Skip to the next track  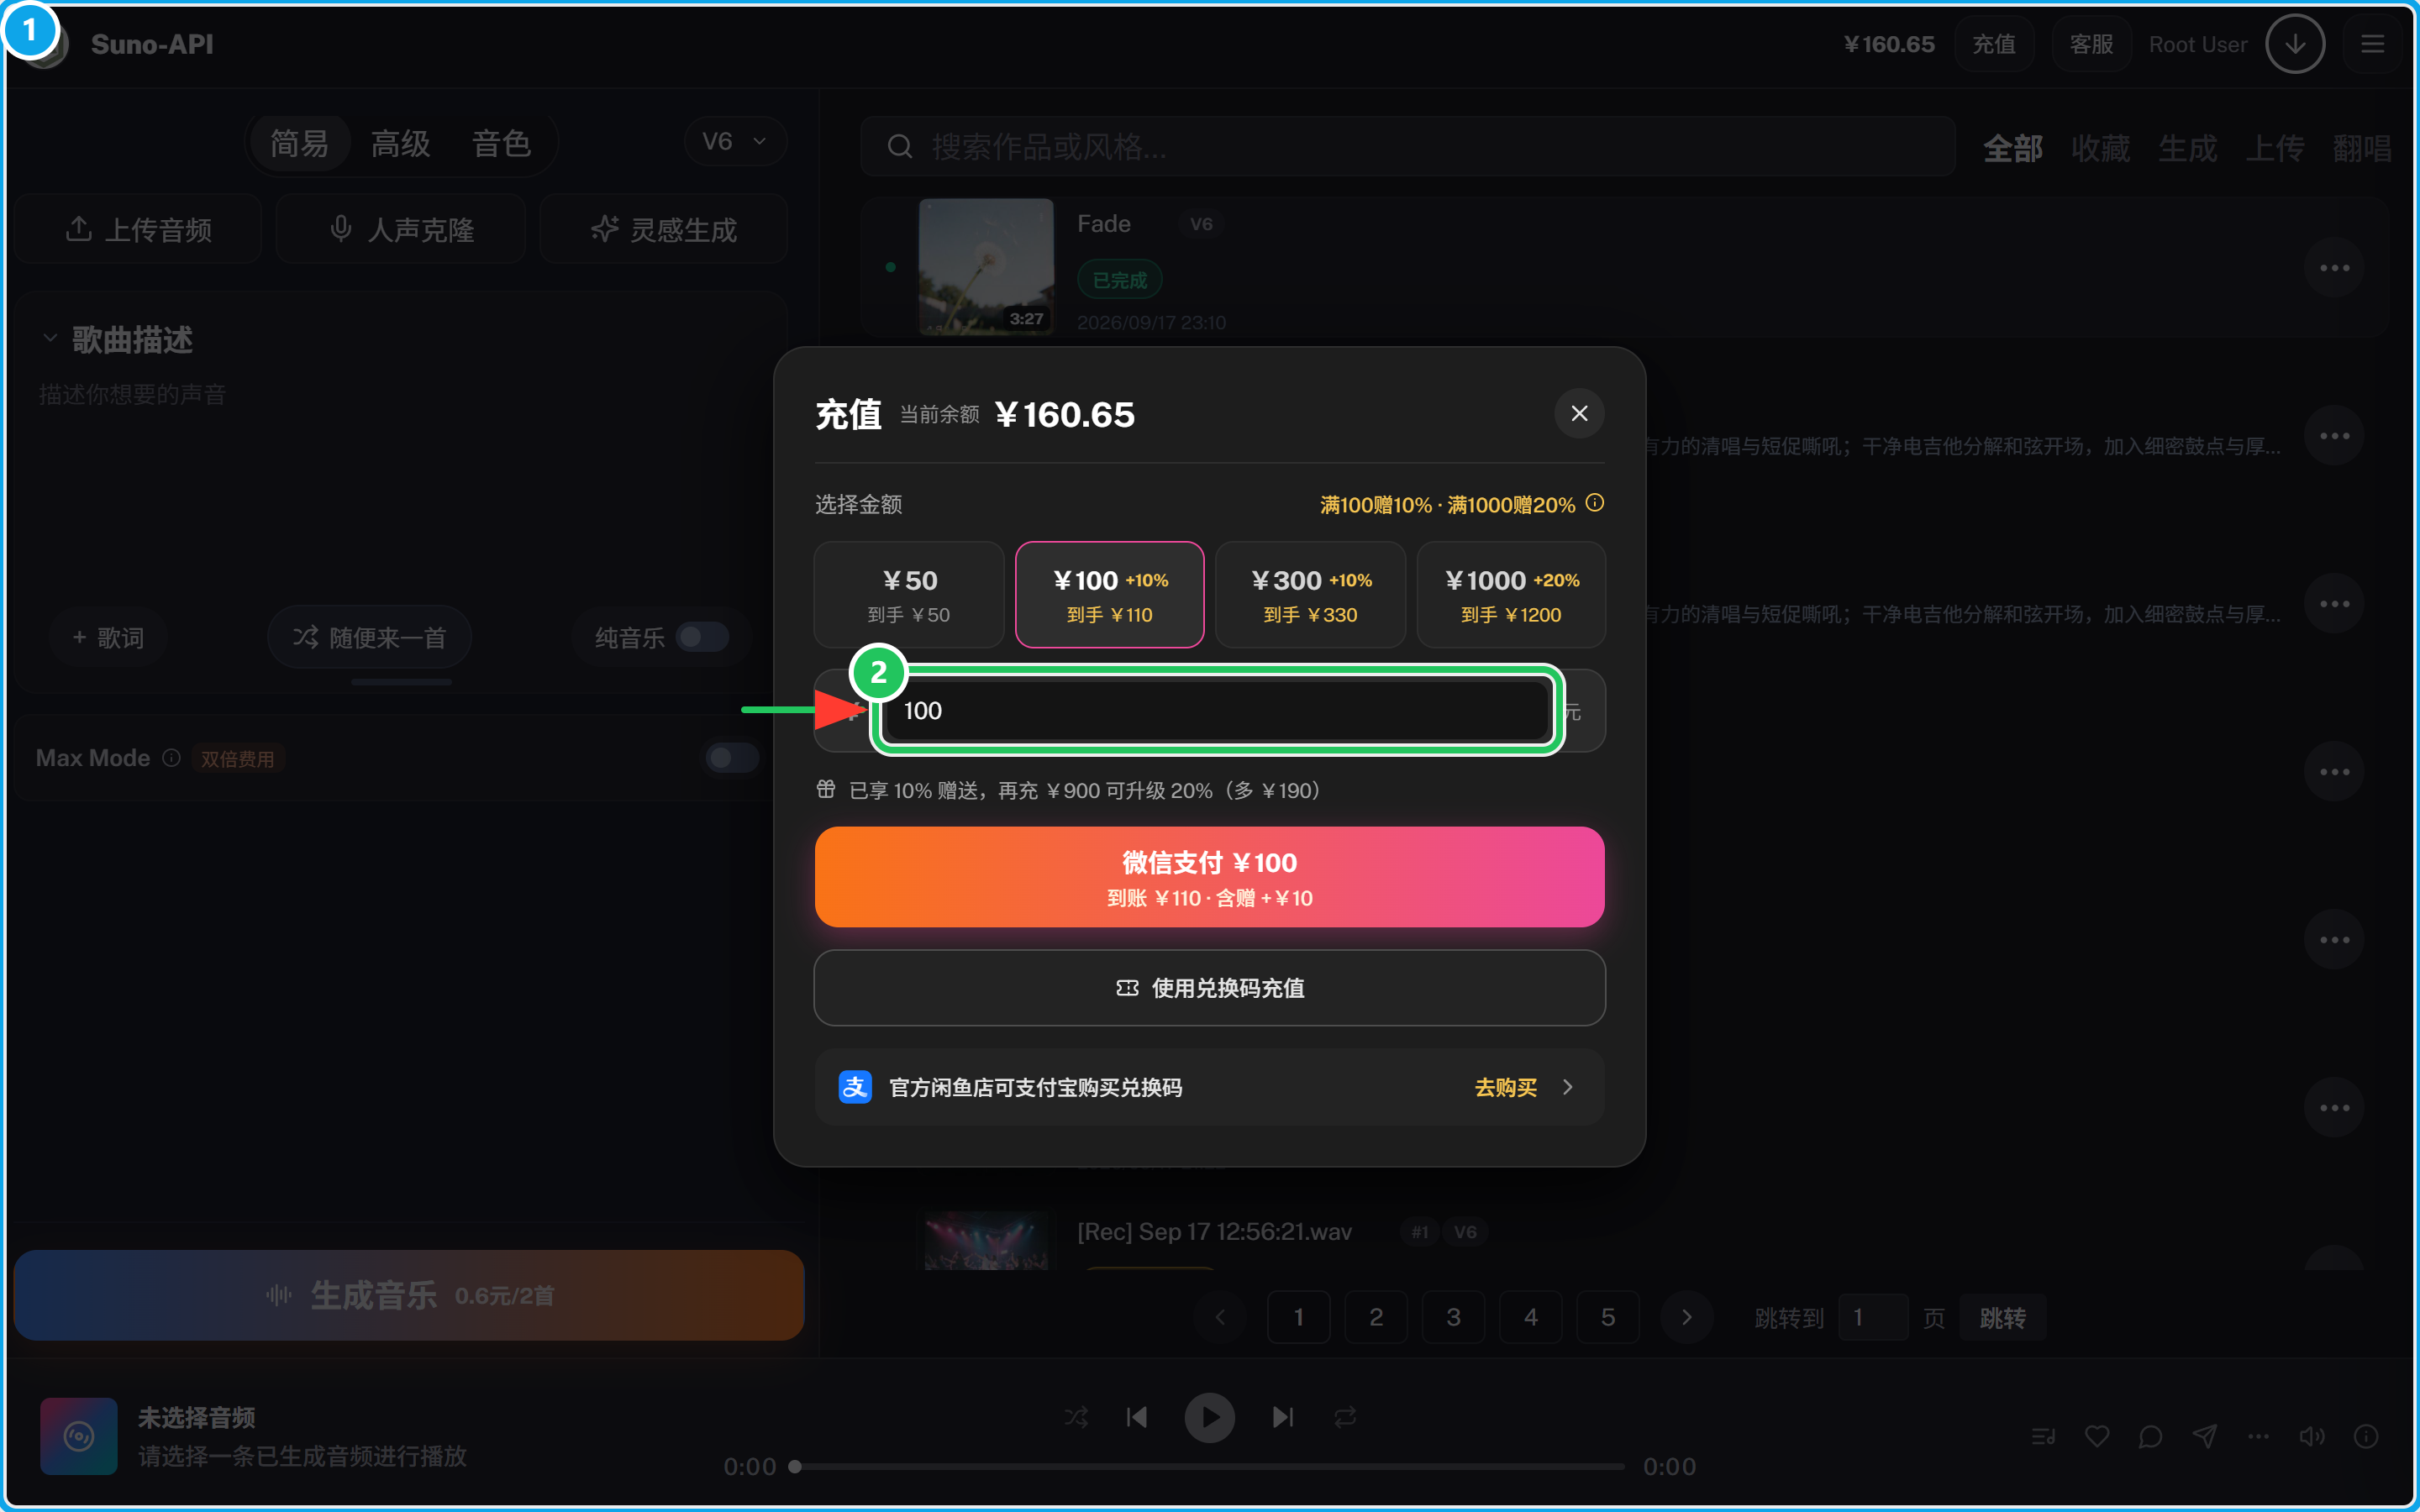1283,1417
